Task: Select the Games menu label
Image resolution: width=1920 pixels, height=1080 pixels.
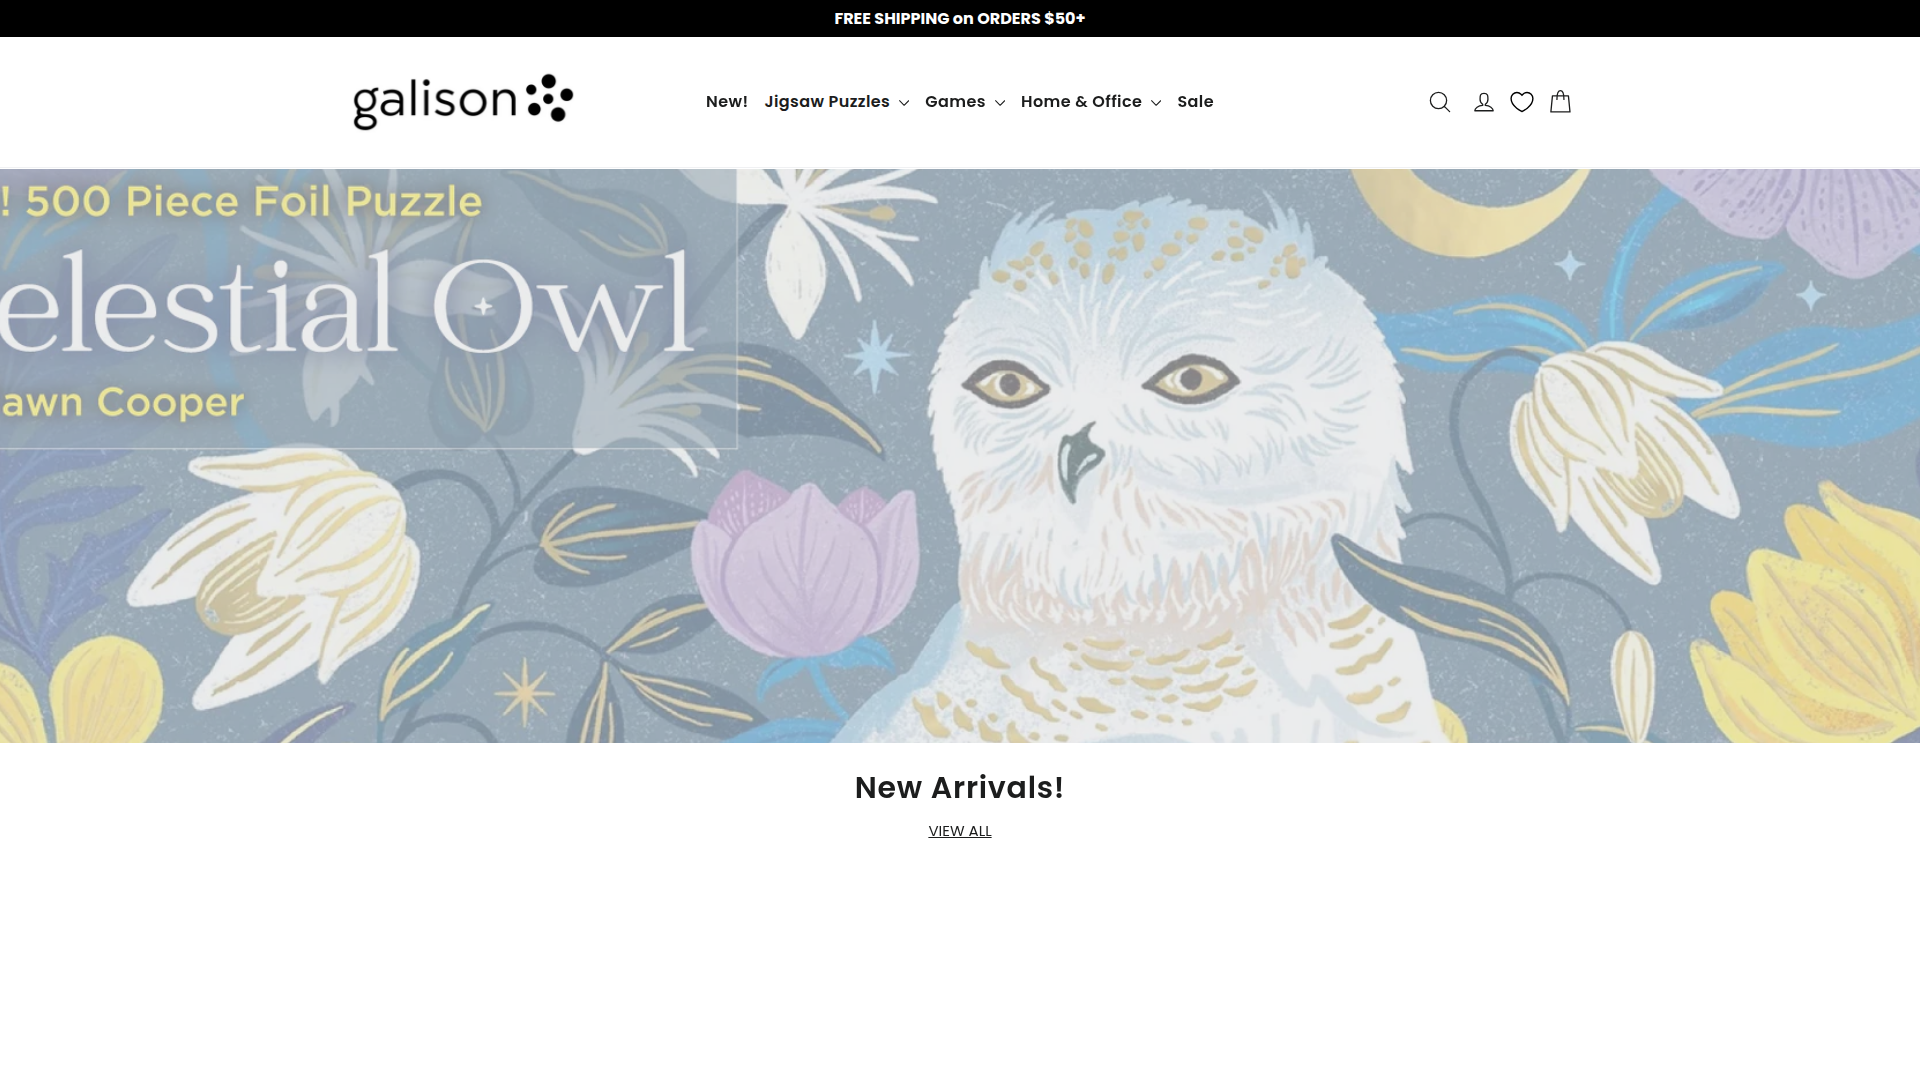Action: (x=955, y=102)
